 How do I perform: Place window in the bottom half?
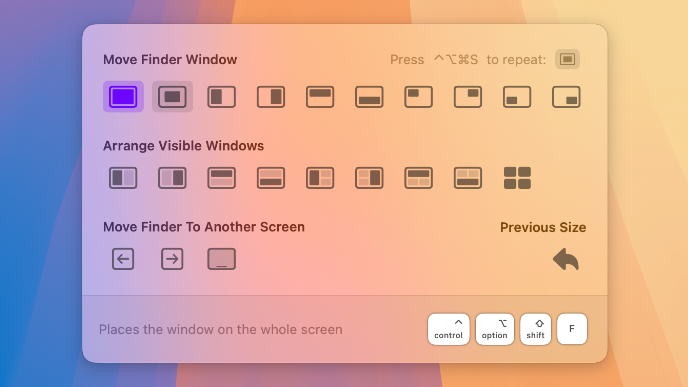369,97
